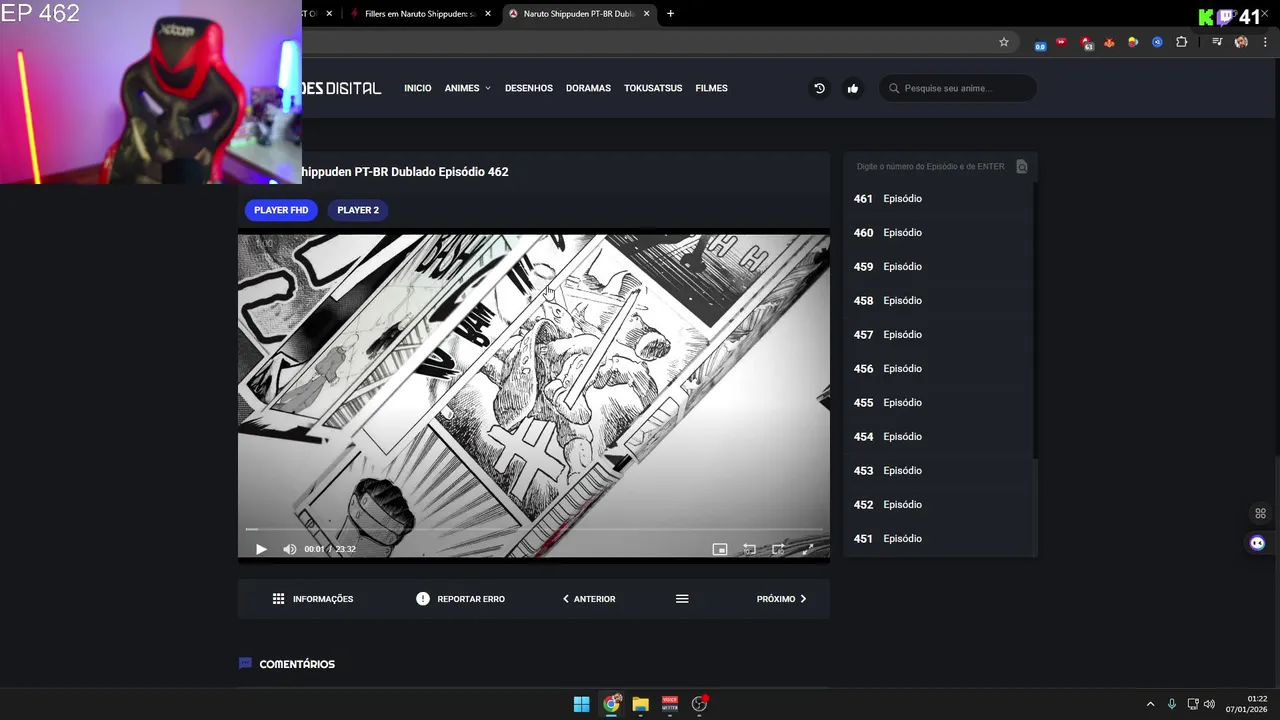This screenshot has width=1280, height=720.
Task: Open the INFORMAÇÕES grid icon
Action: [x=279, y=599]
